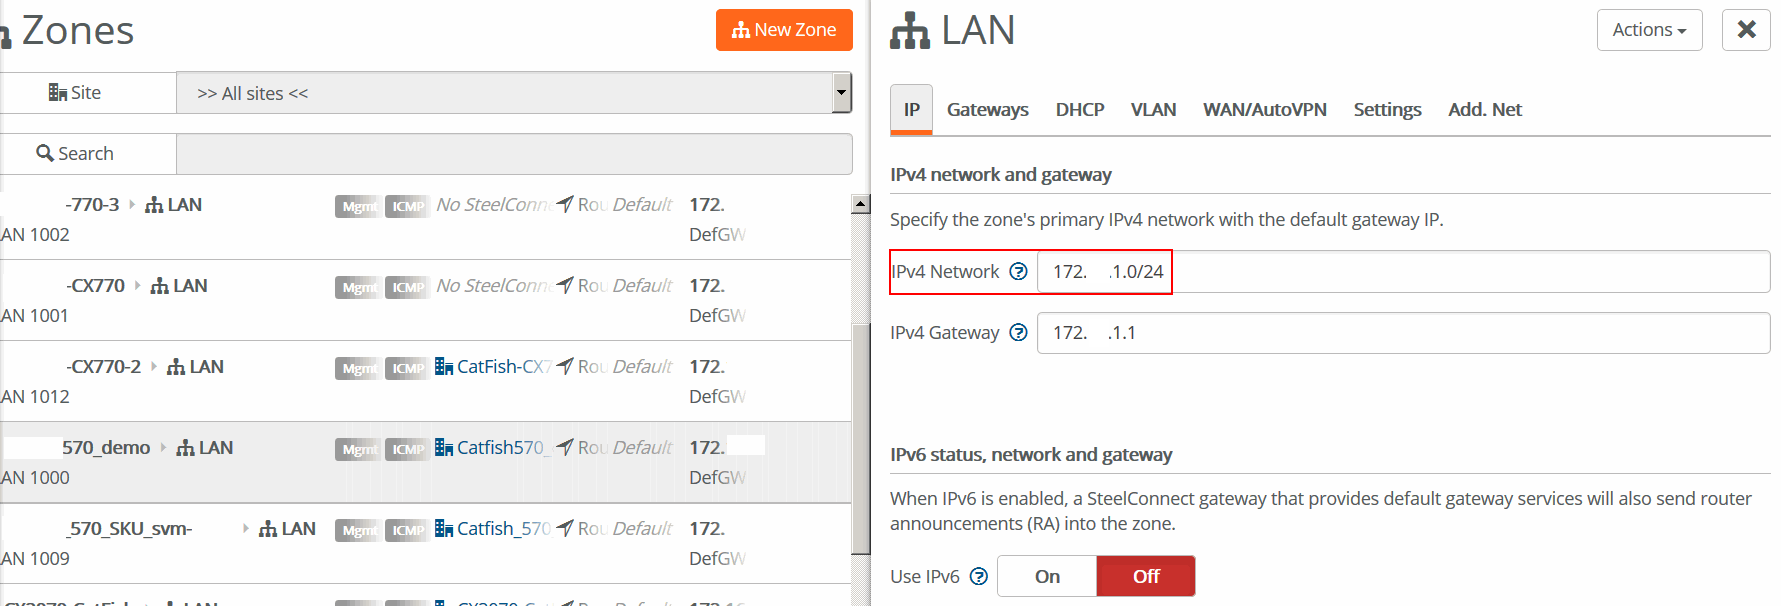Open CatFish-CX7 site link
Screen dimensions: 1781x606
(504, 366)
